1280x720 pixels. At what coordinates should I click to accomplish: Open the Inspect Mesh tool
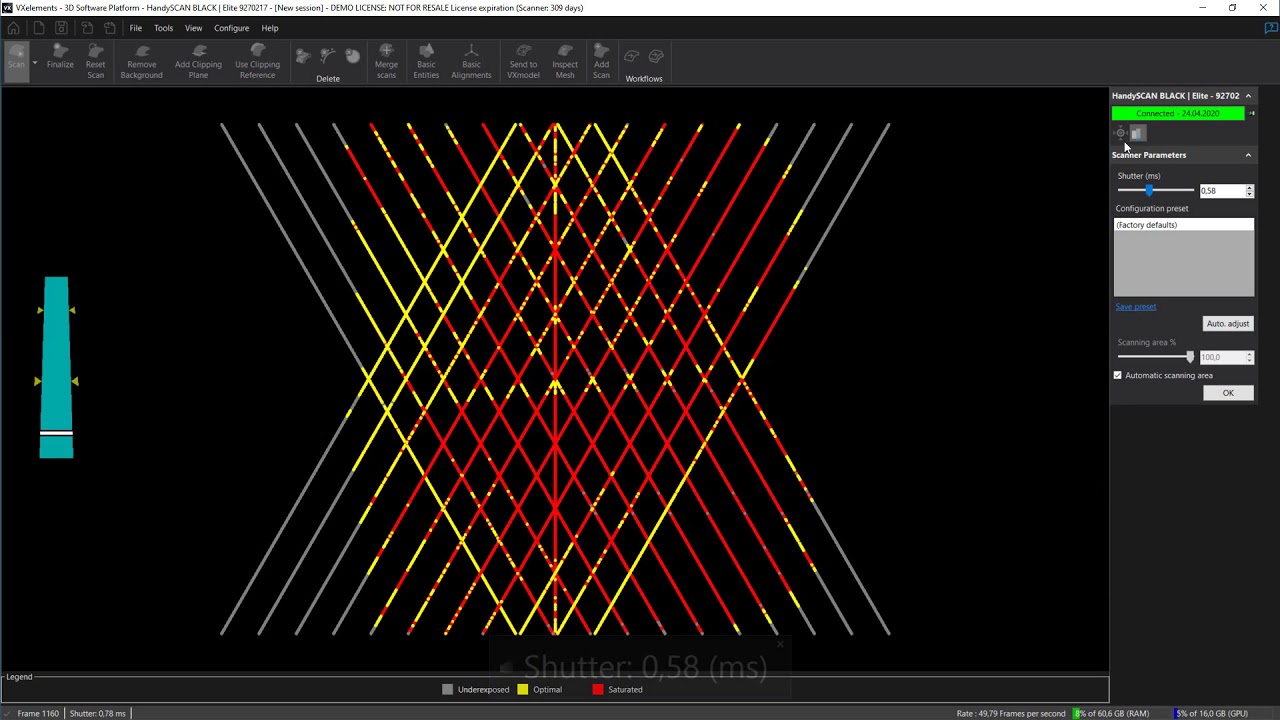(x=565, y=60)
